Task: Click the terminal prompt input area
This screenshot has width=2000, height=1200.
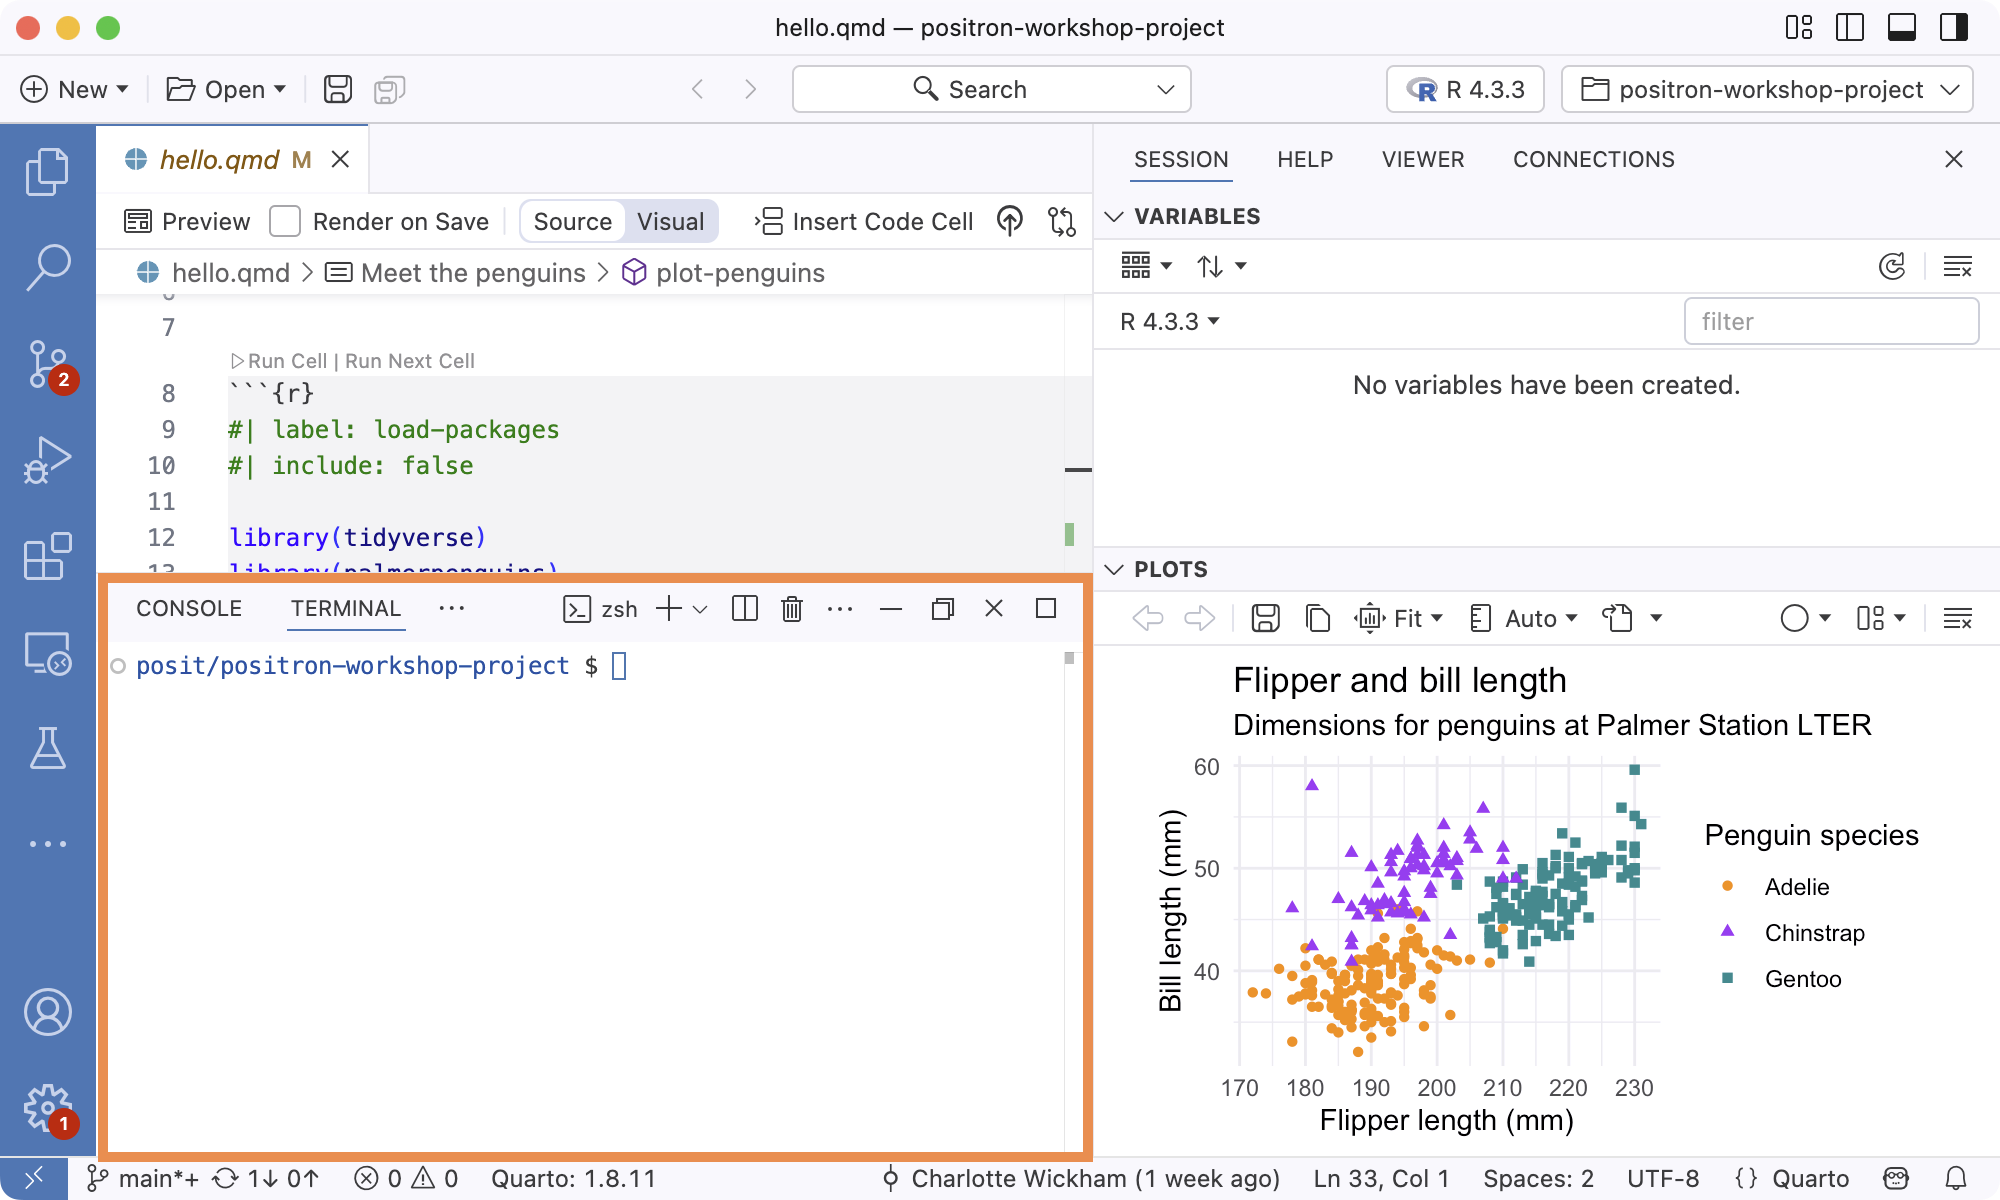Action: [x=619, y=666]
